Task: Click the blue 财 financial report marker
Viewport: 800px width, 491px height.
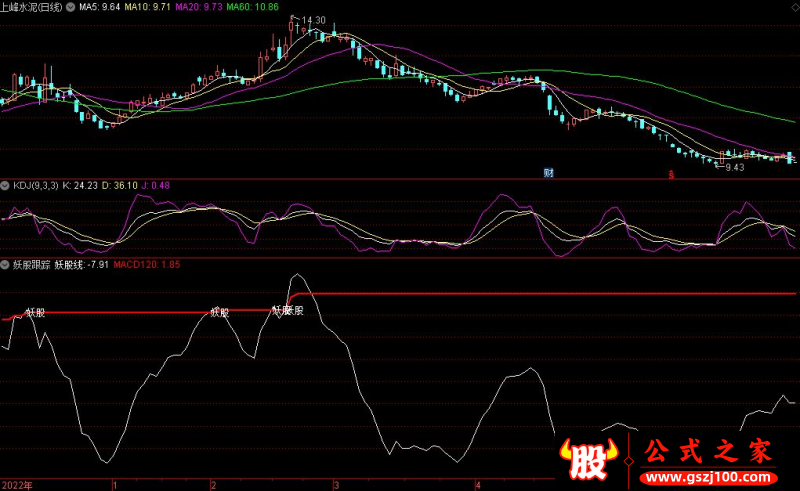Action: click(549, 173)
